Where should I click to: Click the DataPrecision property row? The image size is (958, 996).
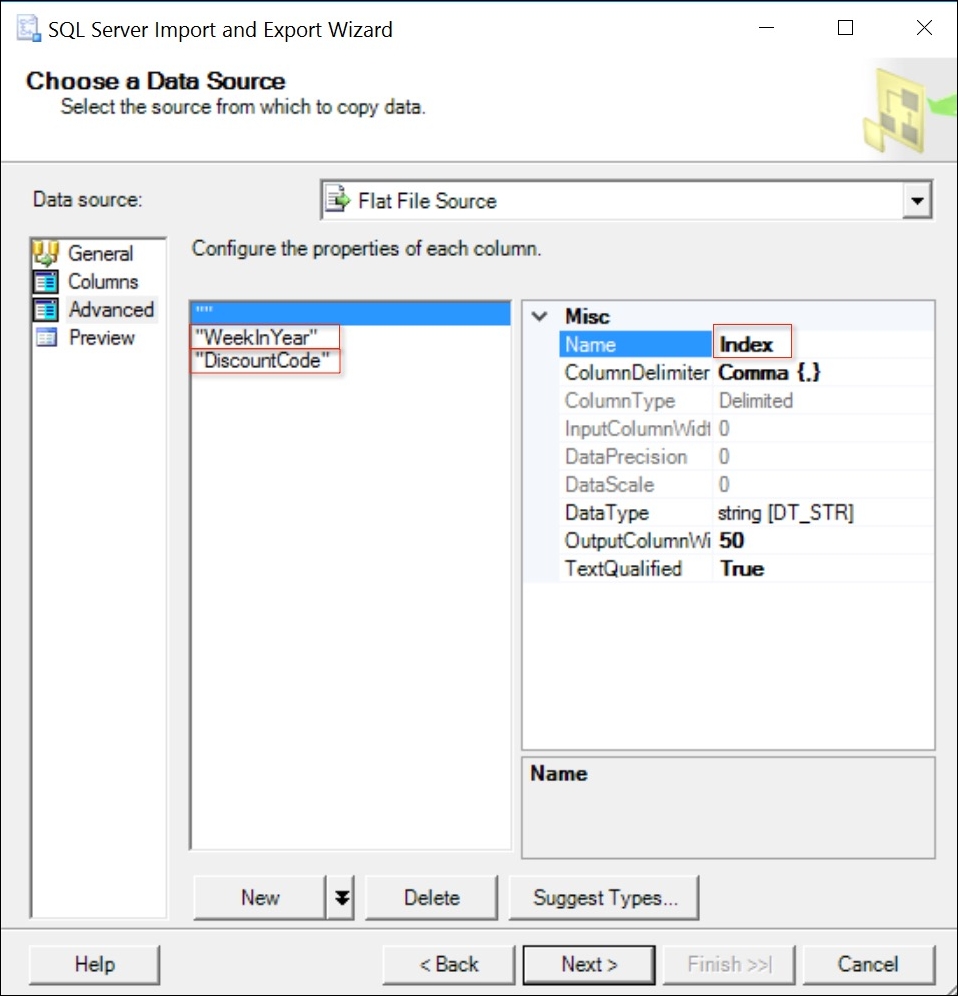click(x=746, y=456)
